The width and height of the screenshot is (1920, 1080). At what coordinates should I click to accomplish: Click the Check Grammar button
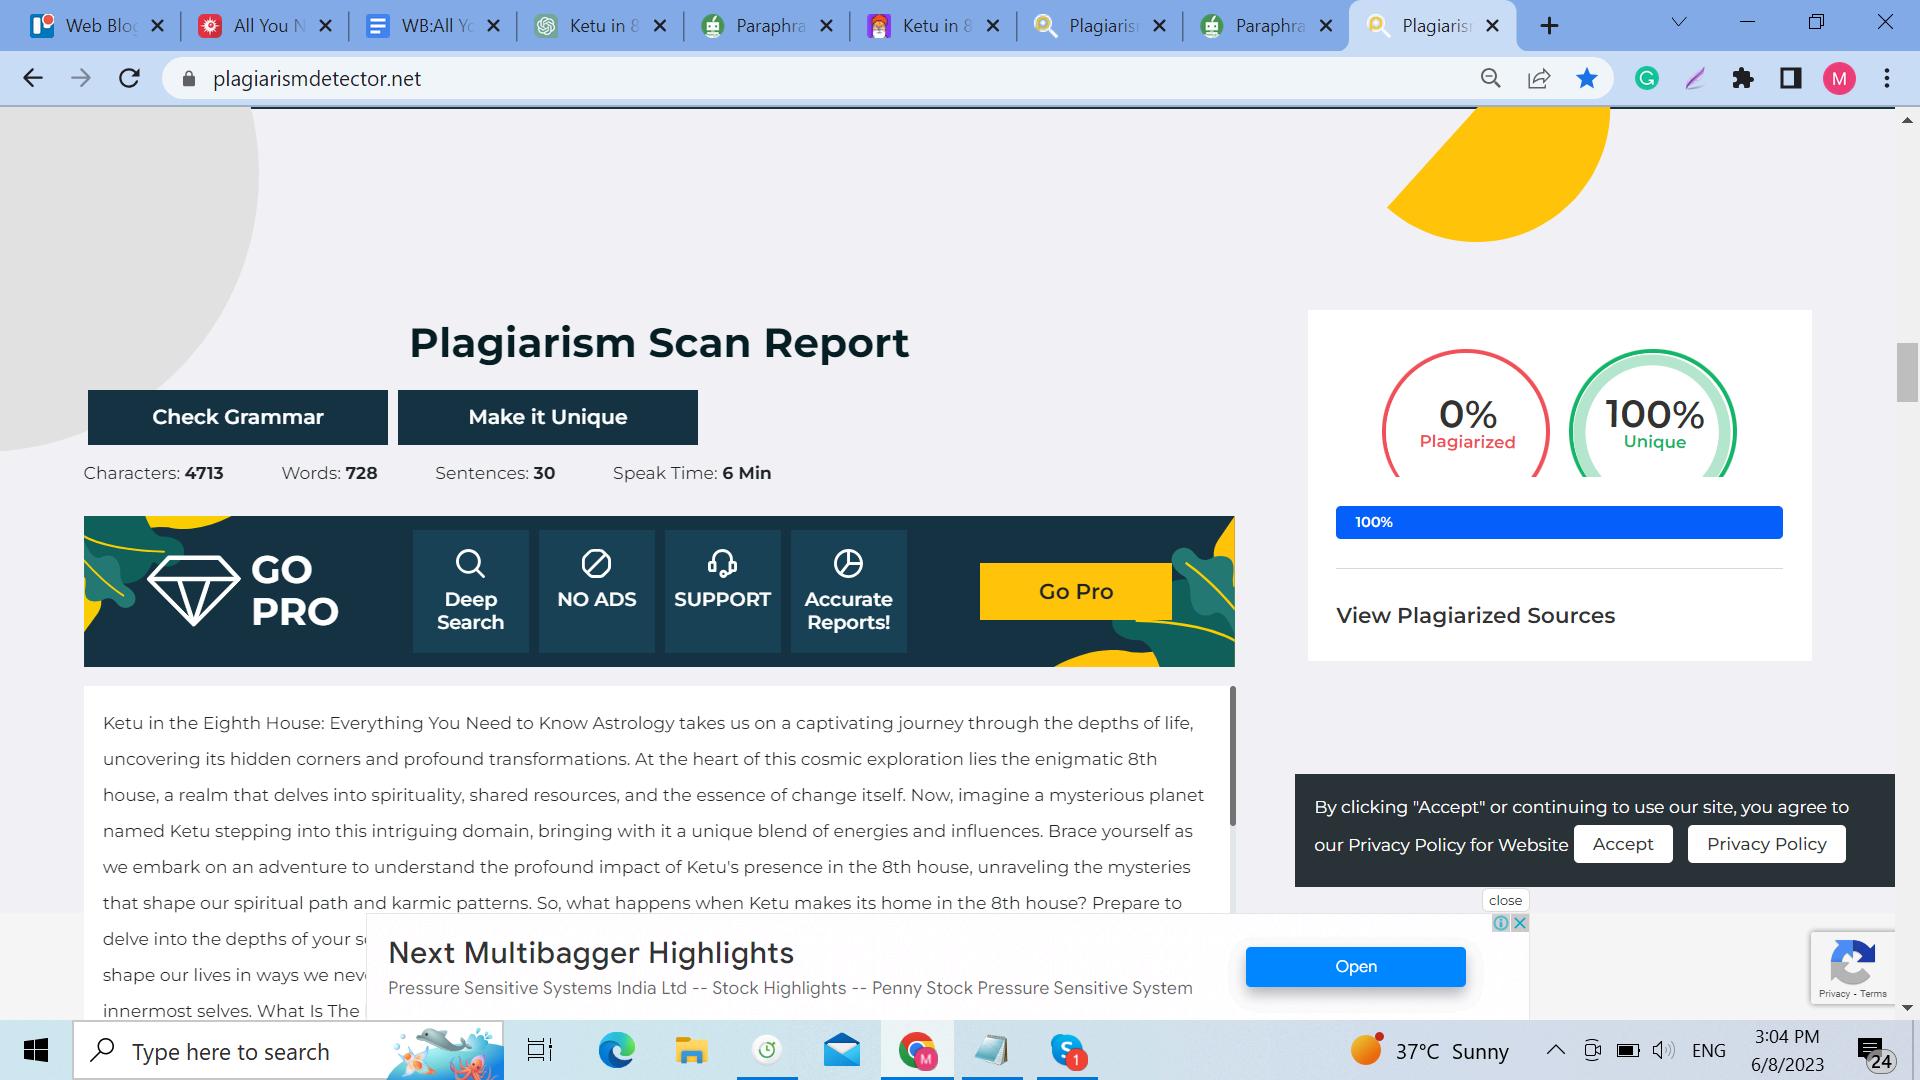coord(237,417)
